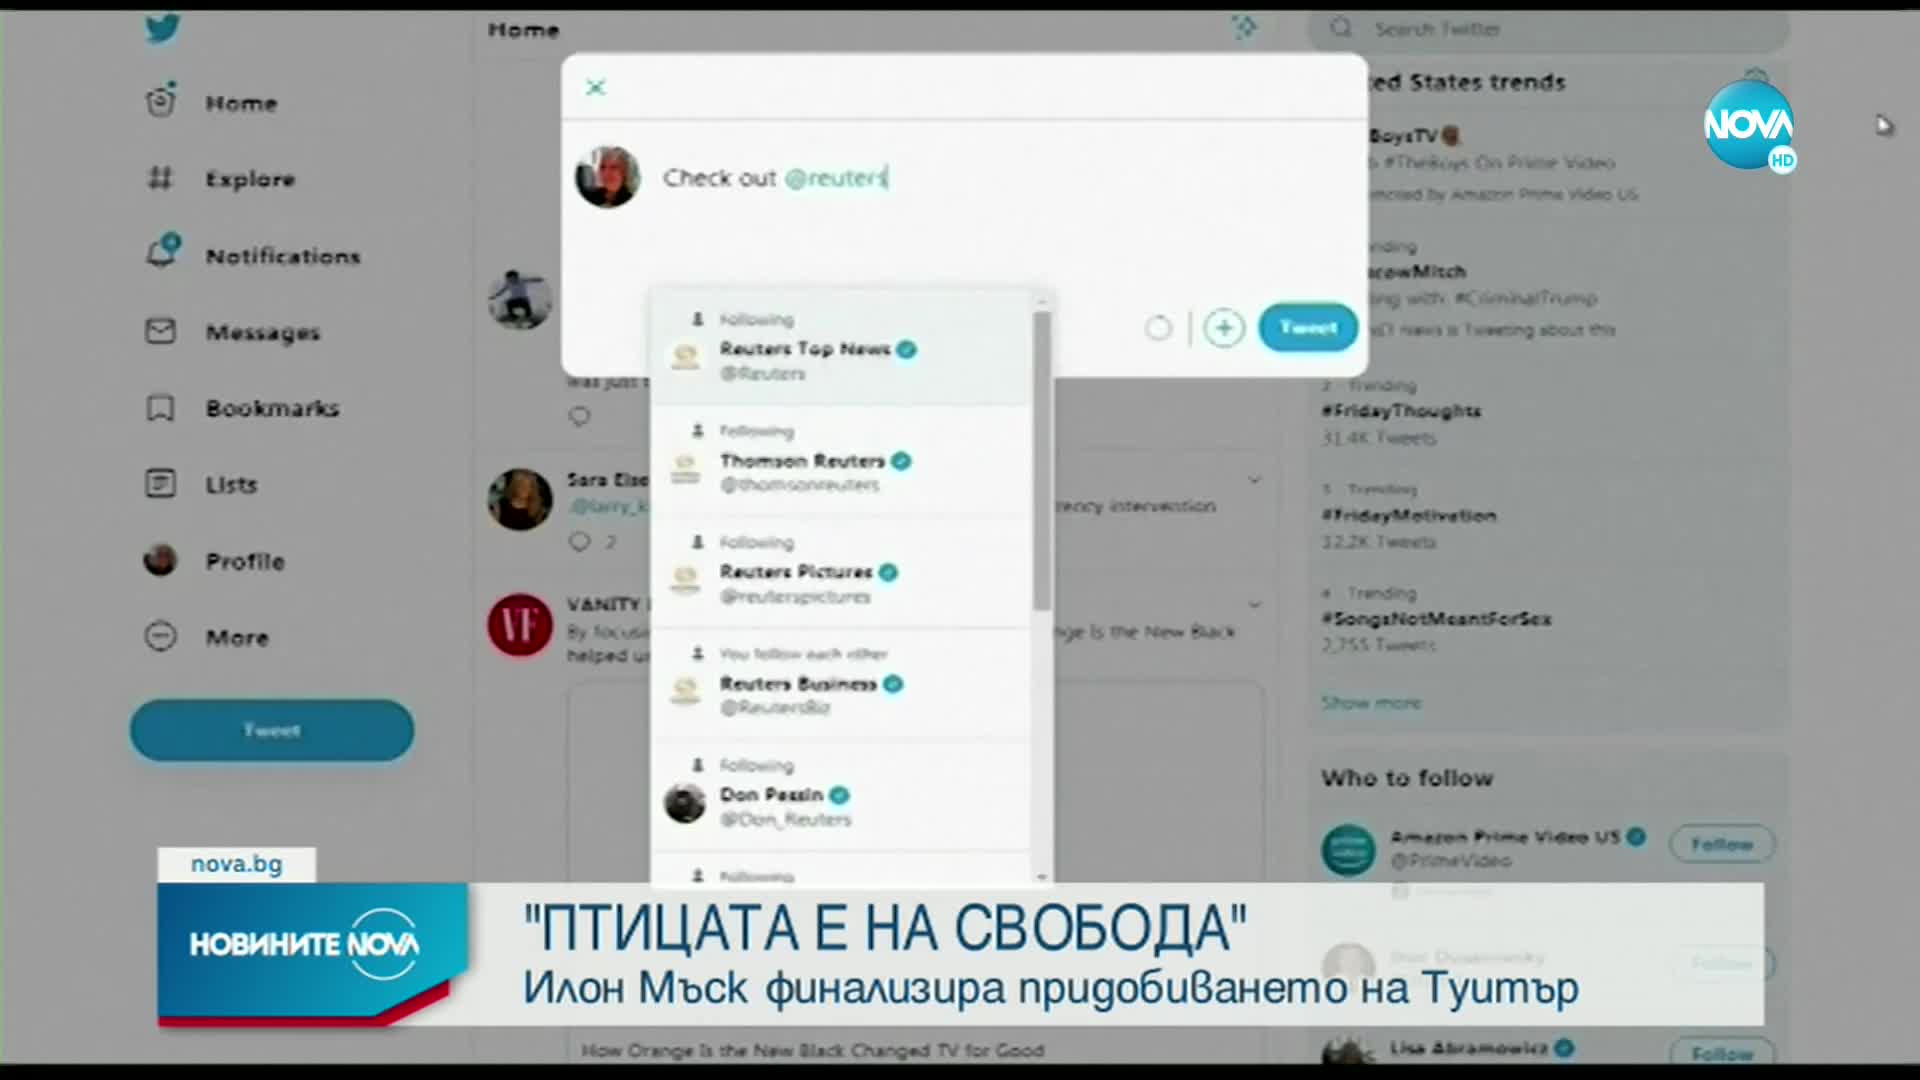Image resolution: width=1920 pixels, height=1080 pixels.
Task: Select Don Pessin suggestion
Action: point(842,796)
